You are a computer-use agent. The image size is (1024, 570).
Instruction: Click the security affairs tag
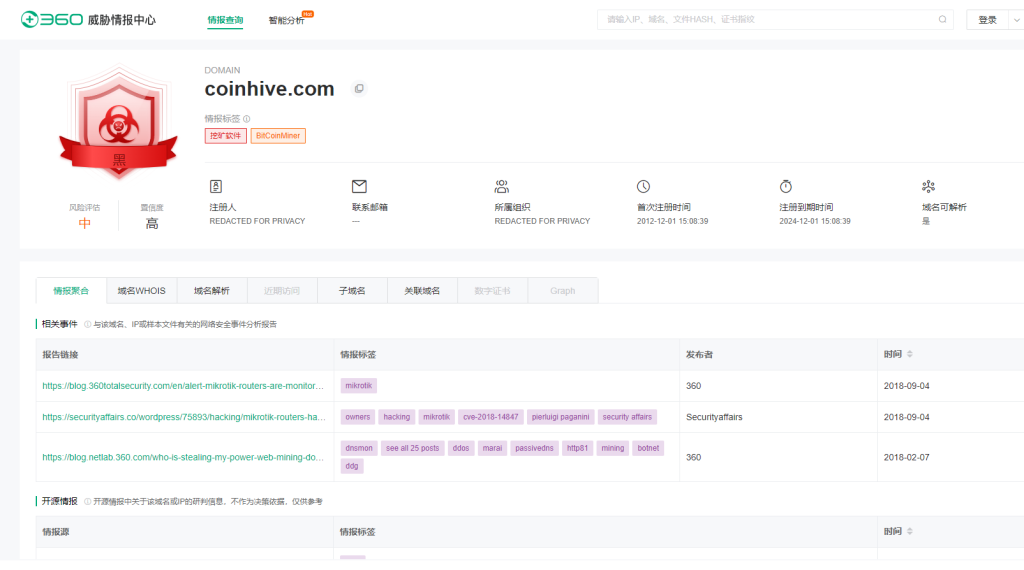[627, 417]
